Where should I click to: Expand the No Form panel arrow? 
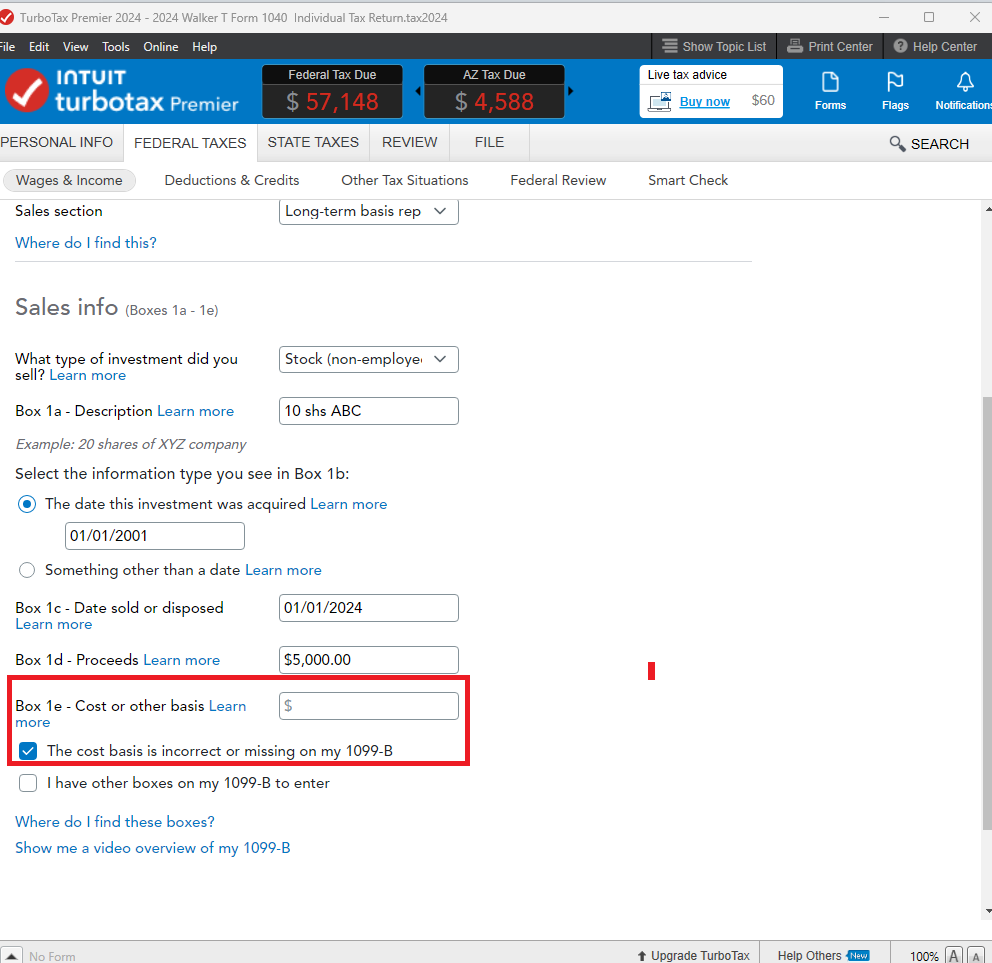[11, 955]
